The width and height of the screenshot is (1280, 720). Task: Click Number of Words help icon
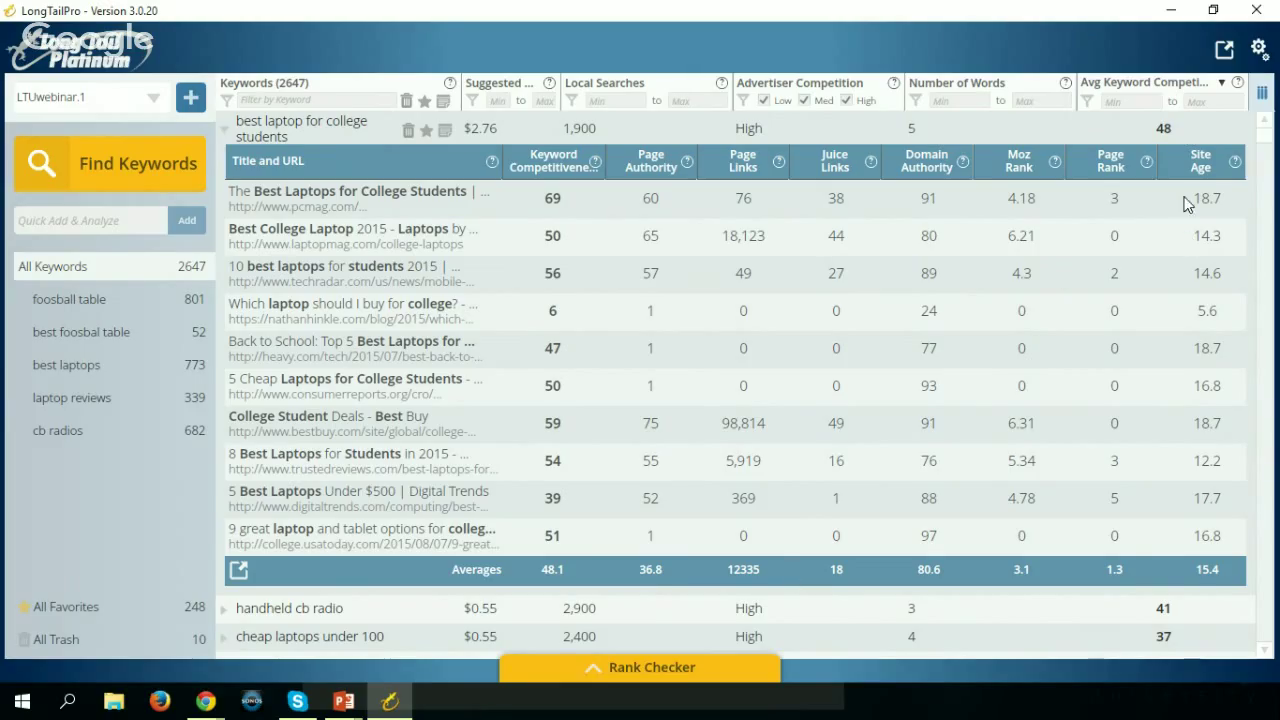click(1066, 83)
